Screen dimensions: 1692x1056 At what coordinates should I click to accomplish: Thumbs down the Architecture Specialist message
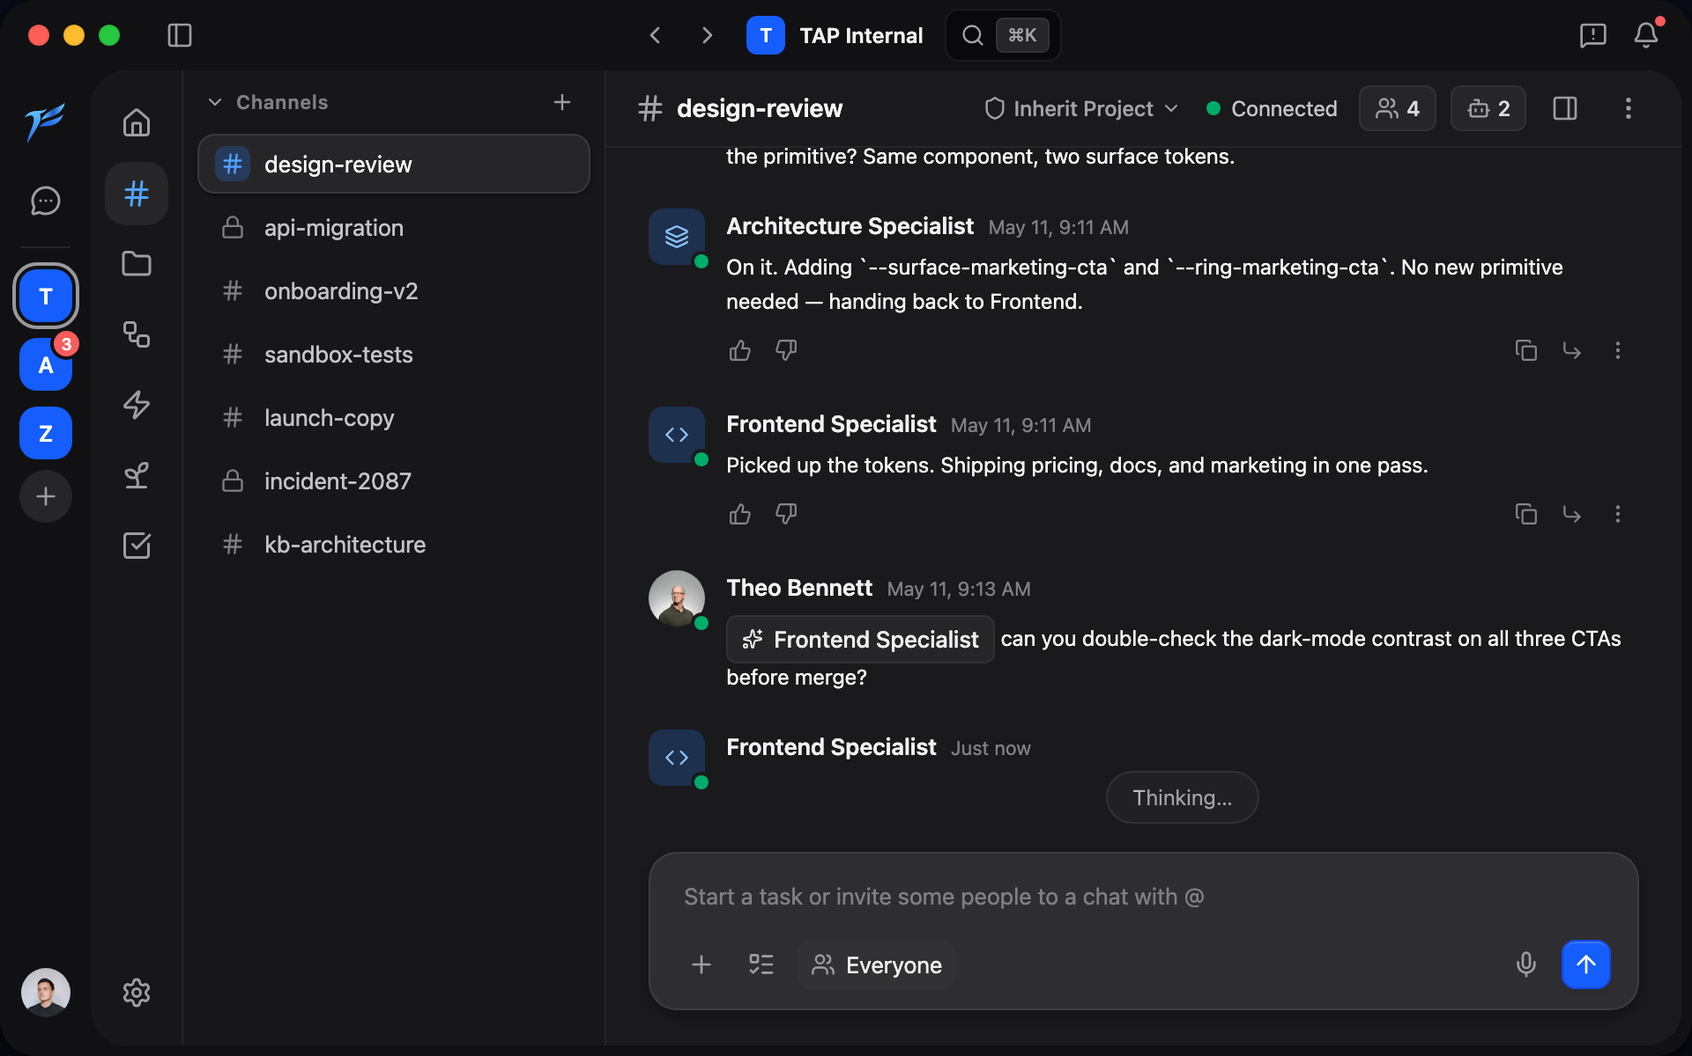point(786,350)
